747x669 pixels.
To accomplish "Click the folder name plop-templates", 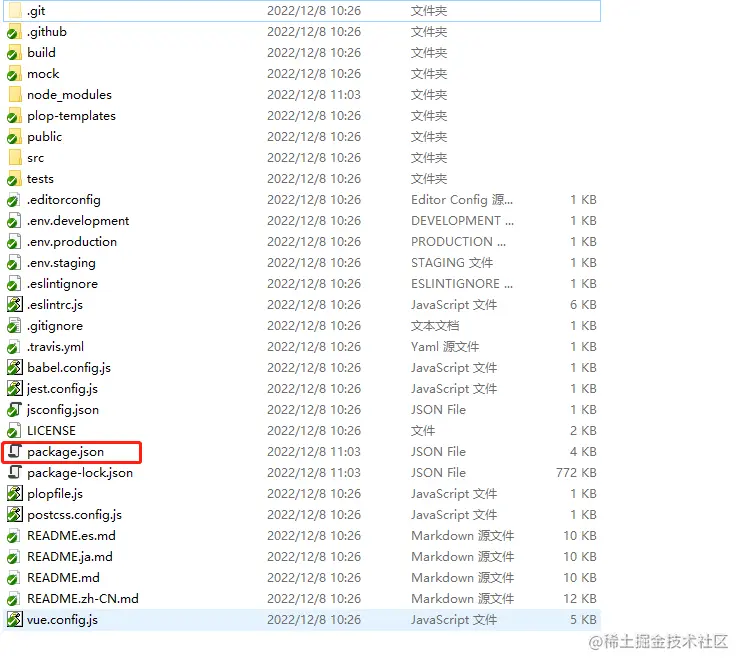I will pyautogui.click(x=71, y=116).
